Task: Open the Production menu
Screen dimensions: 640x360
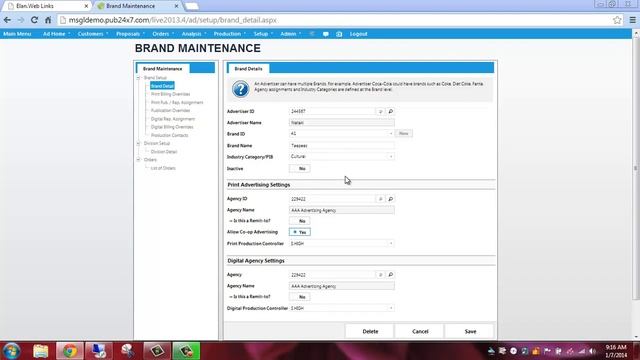Action: click(229, 34)
